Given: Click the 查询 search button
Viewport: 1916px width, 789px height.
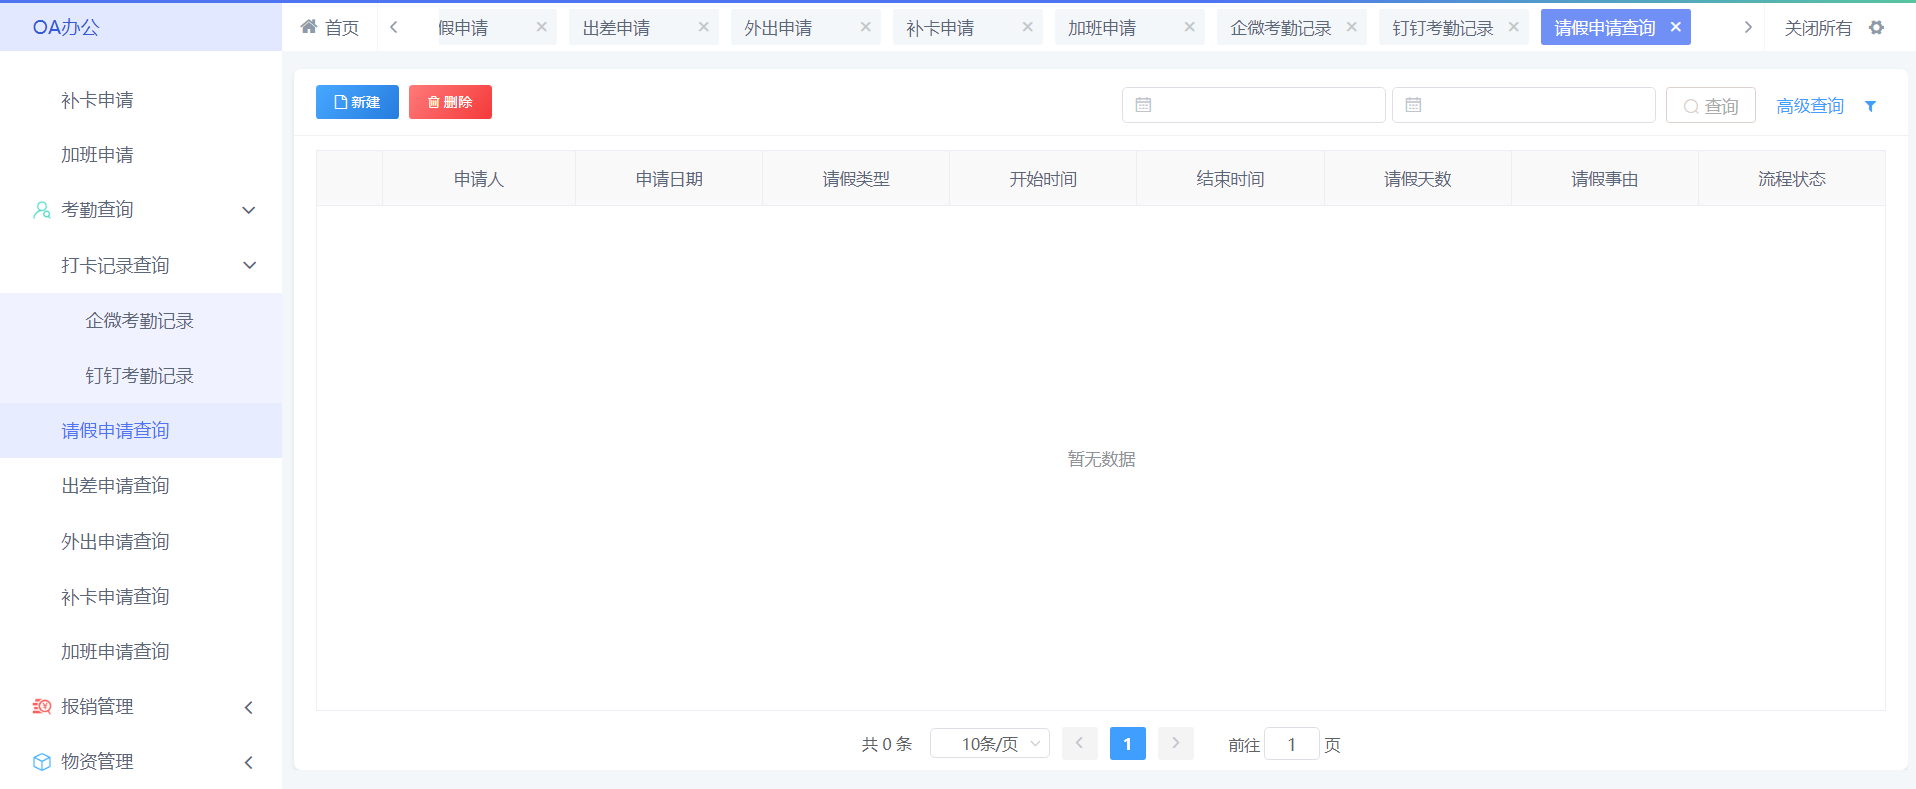Looking at the screenshot, I should click(x=1710, y=106).
